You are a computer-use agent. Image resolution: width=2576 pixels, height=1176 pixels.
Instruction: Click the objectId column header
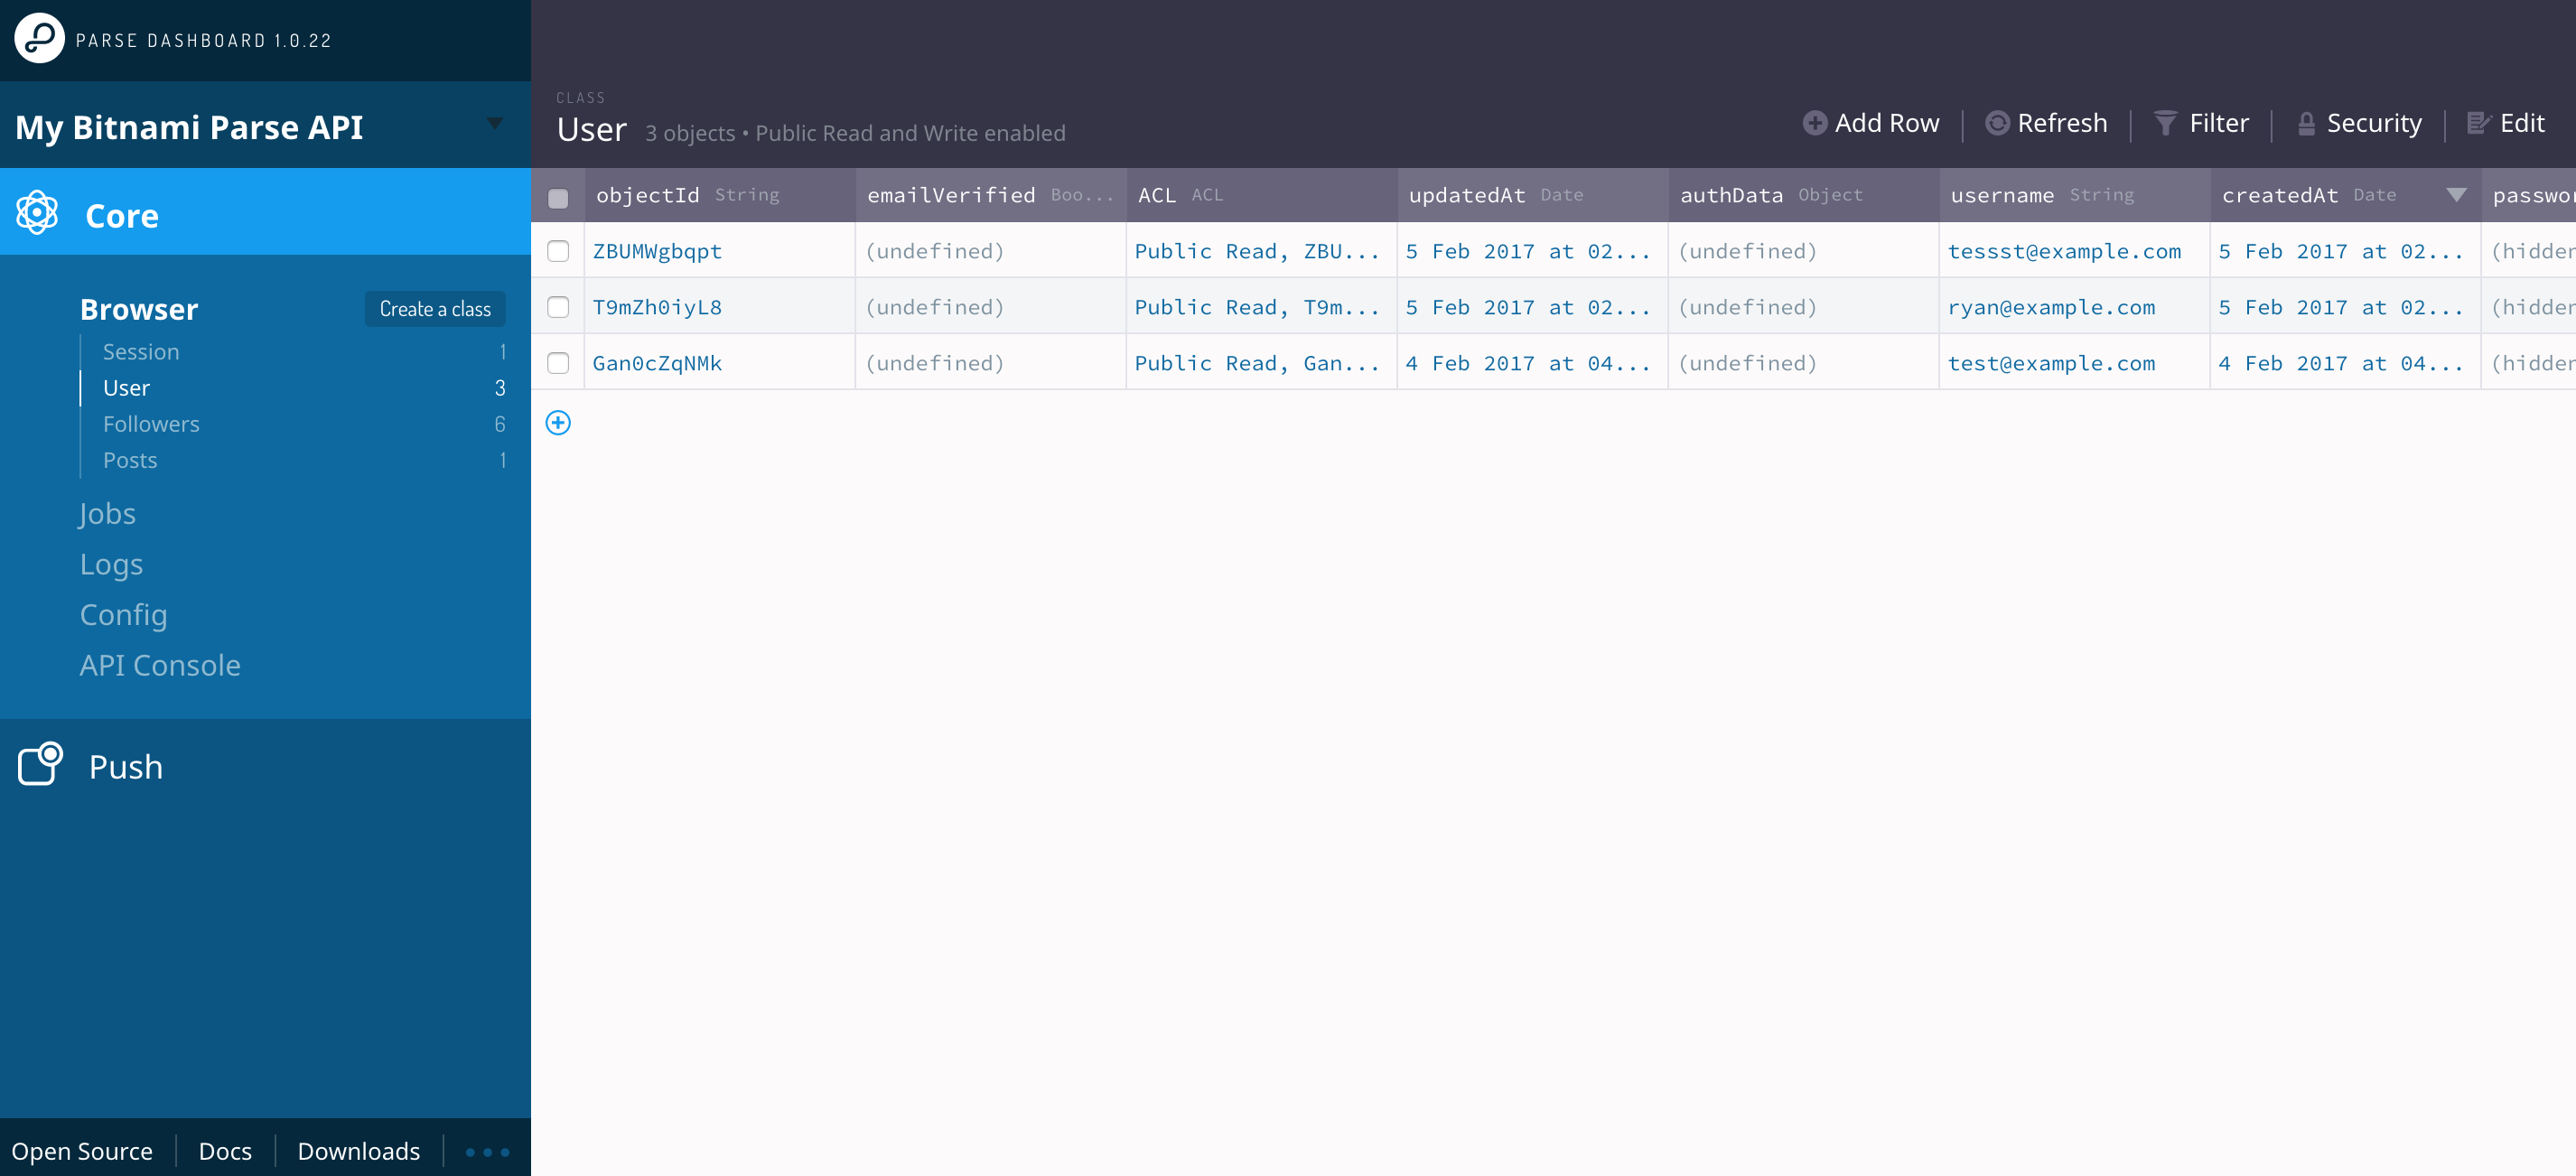(720, 195)
